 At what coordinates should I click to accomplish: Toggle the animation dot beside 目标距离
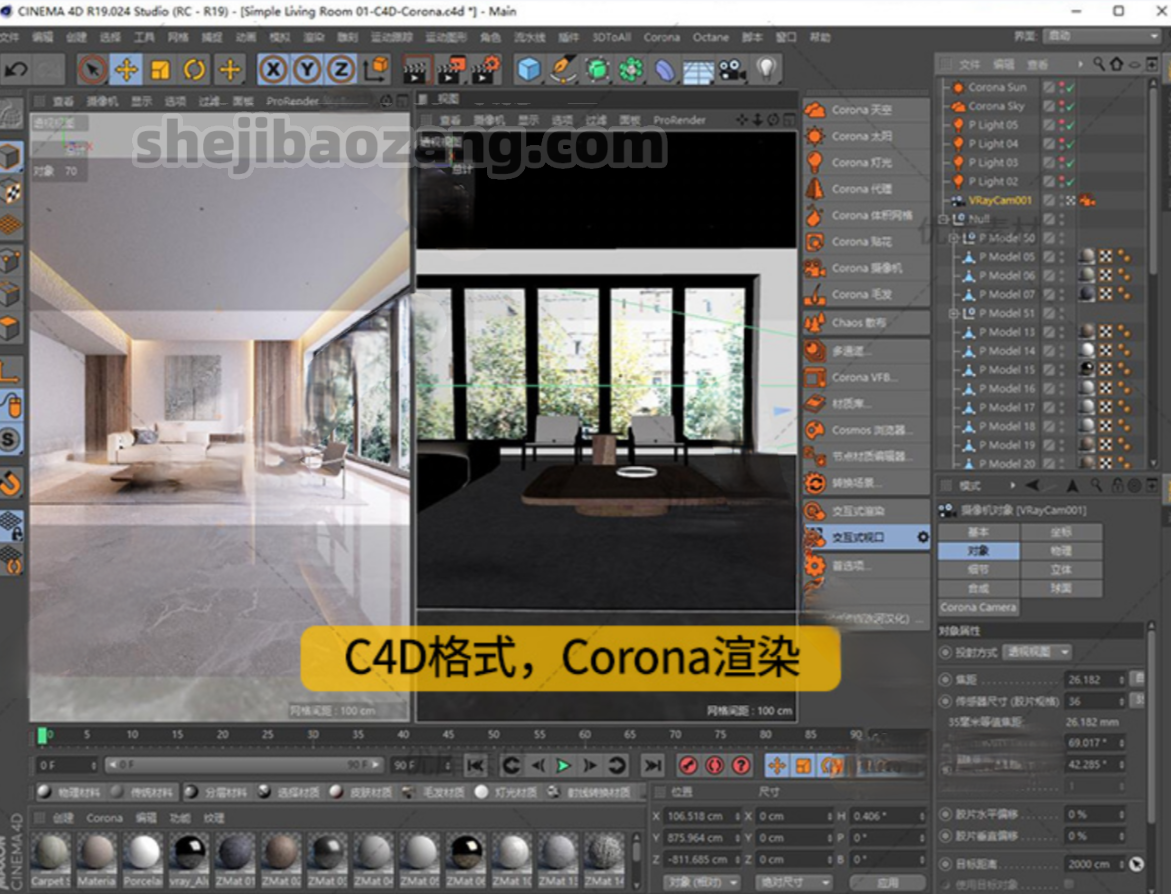click(945, 864)
